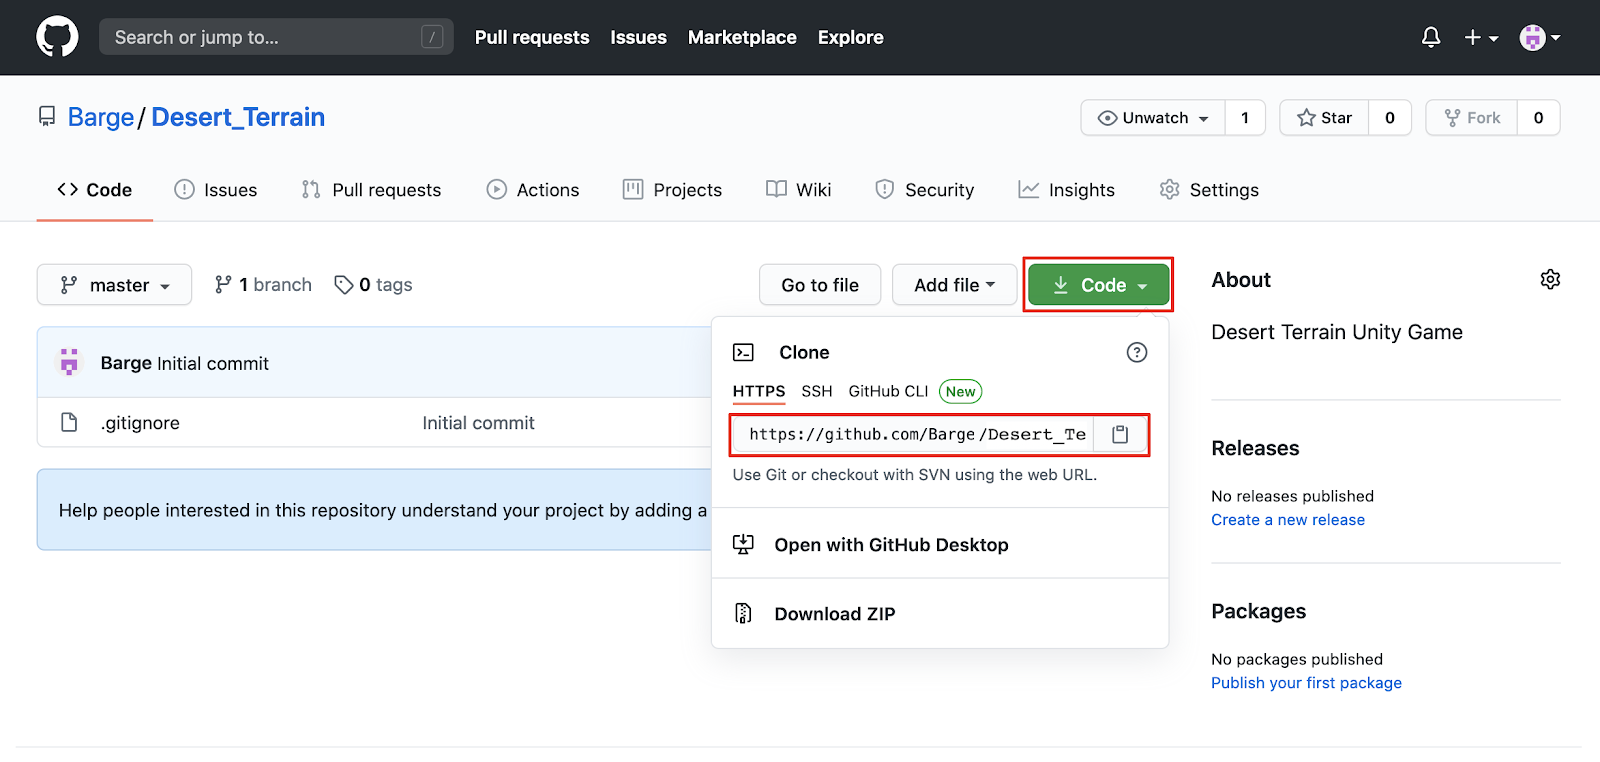The width and height of the screenshot is (1600, 762).
Task: Click the About section gear icon
Action: pyautogui.click(x=1550, y=280)
